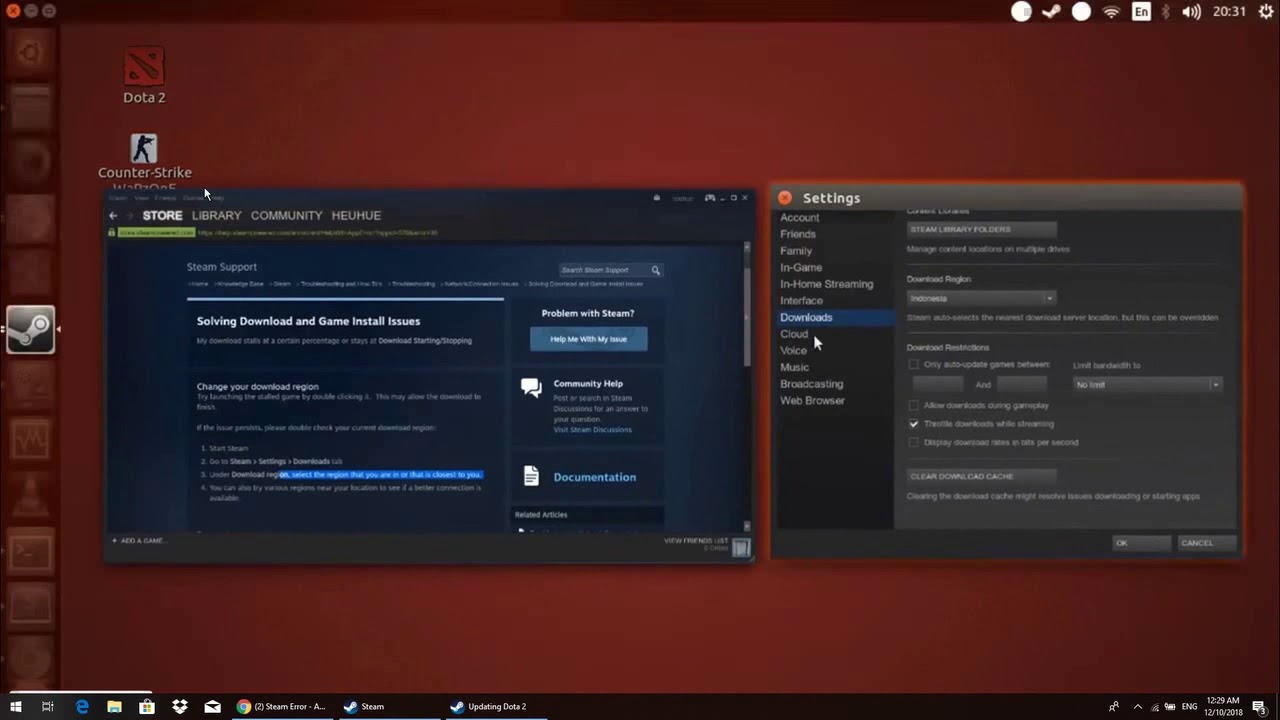
Task: Open Mail from the taskbar
Action: tap(212, 706)
